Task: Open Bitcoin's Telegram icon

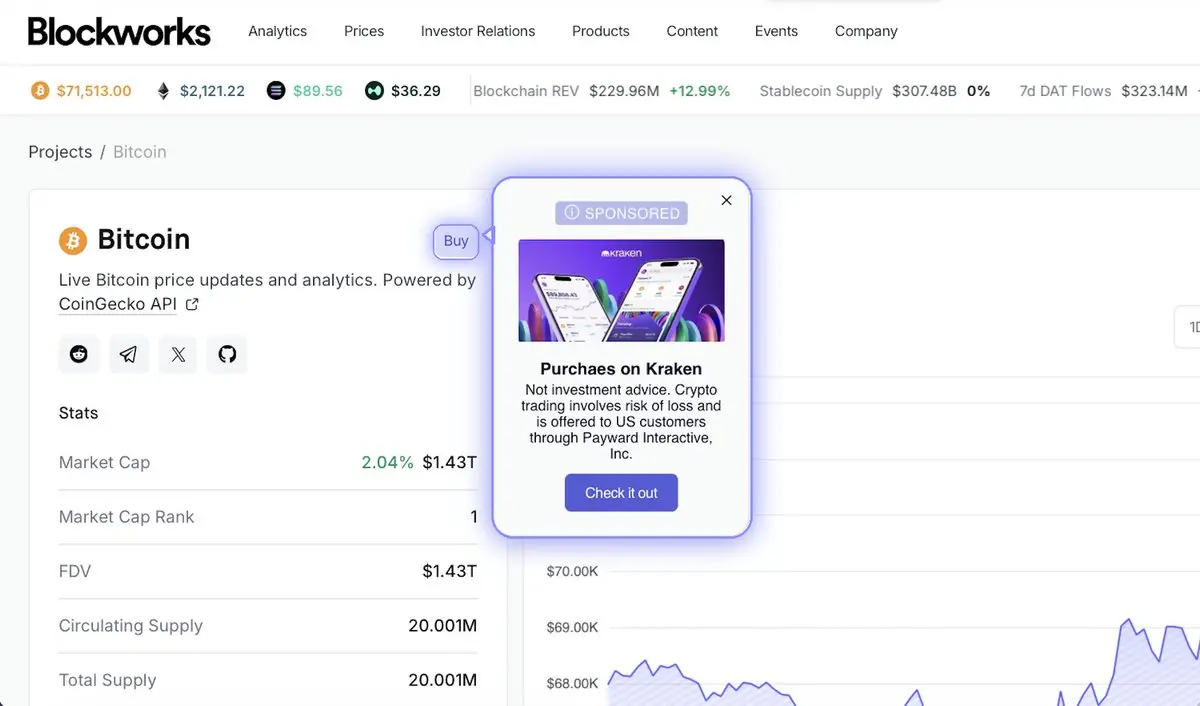Action: pos(129,354)
